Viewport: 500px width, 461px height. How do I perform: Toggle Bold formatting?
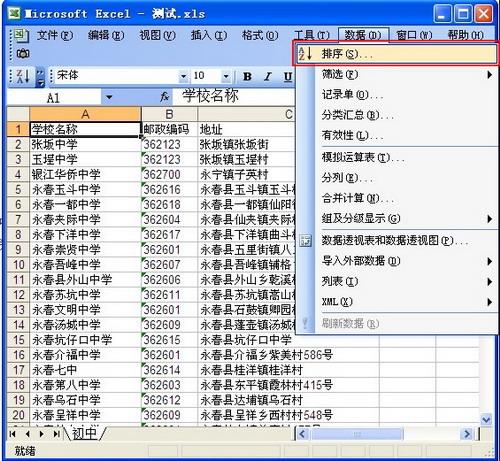pyautogui.click(x=247, y=77)
